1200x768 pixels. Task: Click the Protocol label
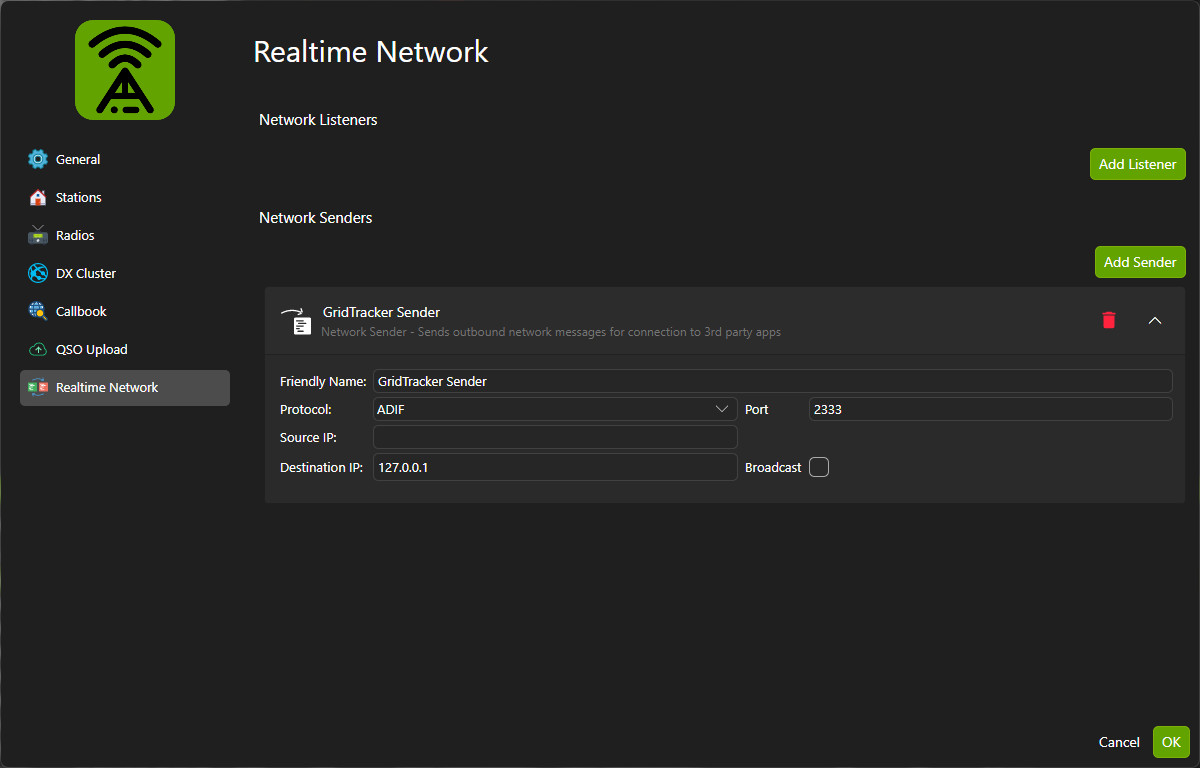[x=306, y=409]
